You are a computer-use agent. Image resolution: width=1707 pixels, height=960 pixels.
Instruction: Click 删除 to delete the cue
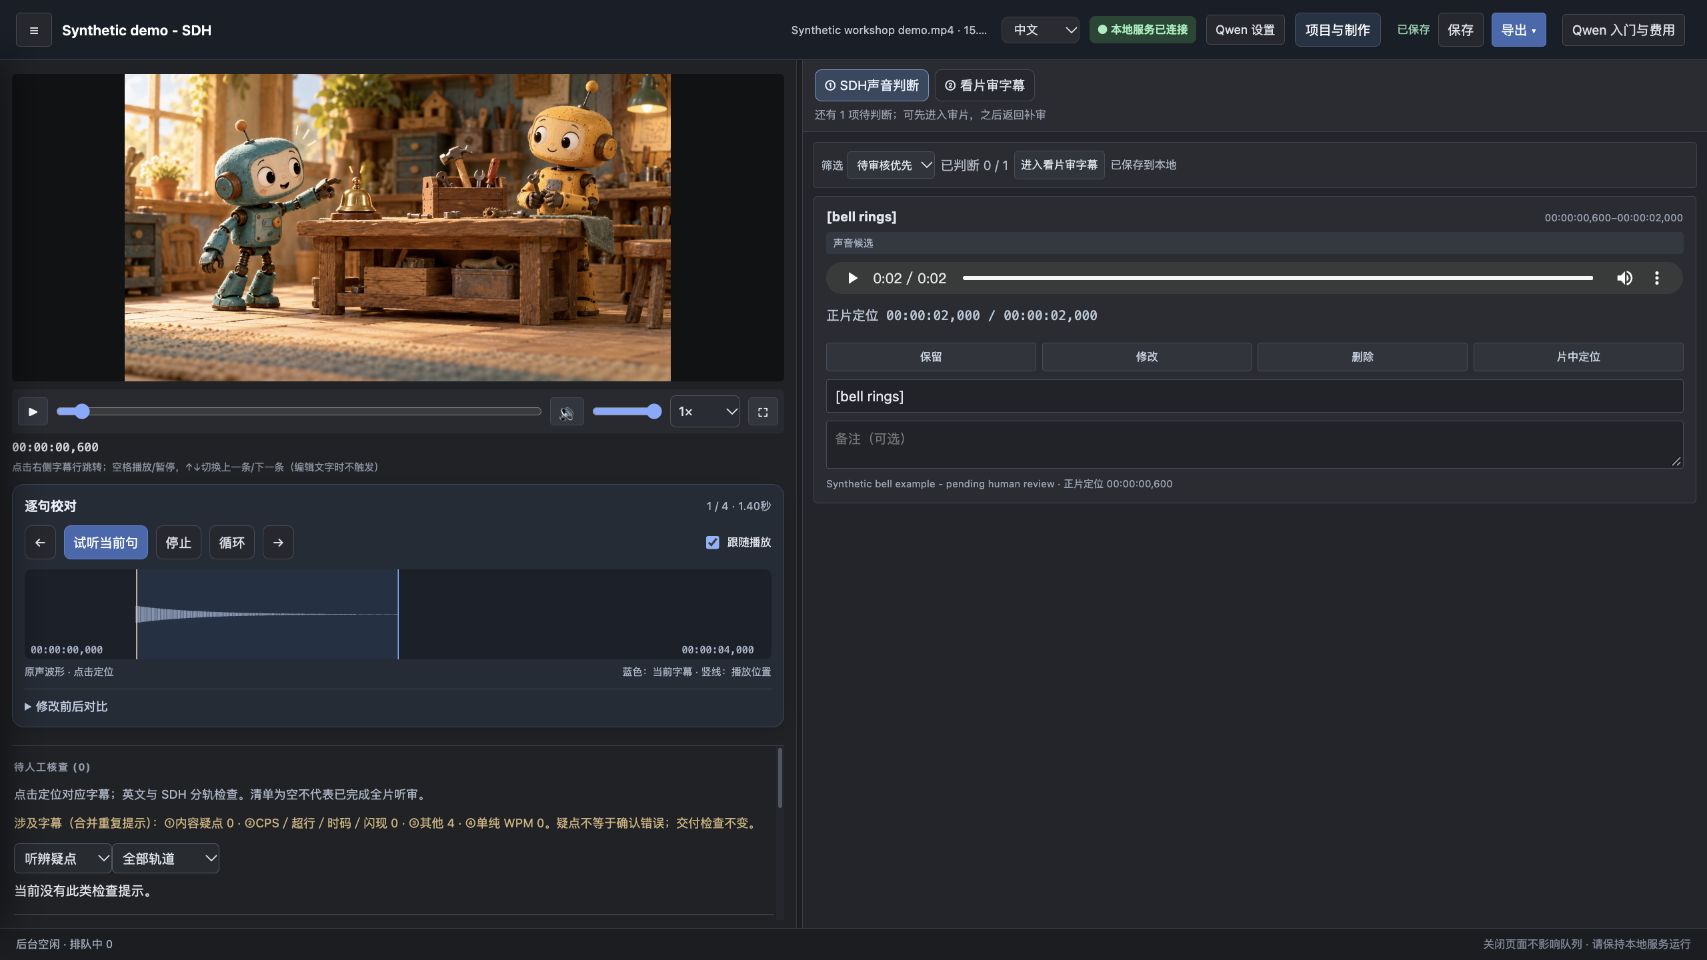1362,357
